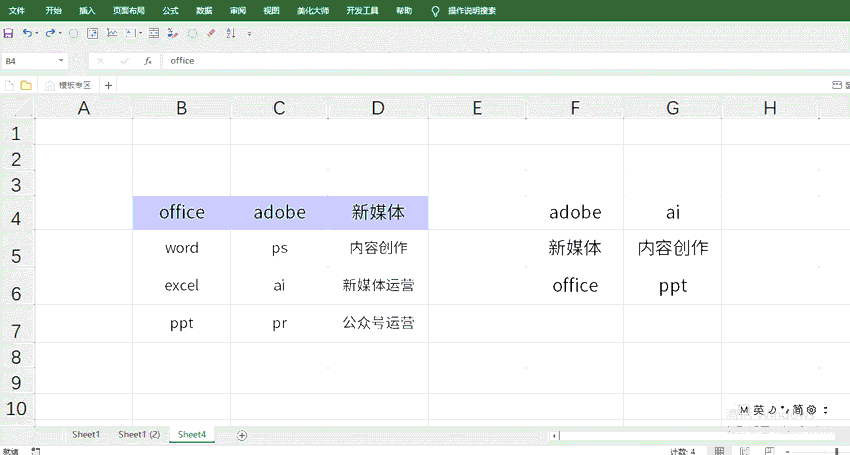
Task: Click the sheet-with-arrows icon in toolbar
Action: coord(93,33)
